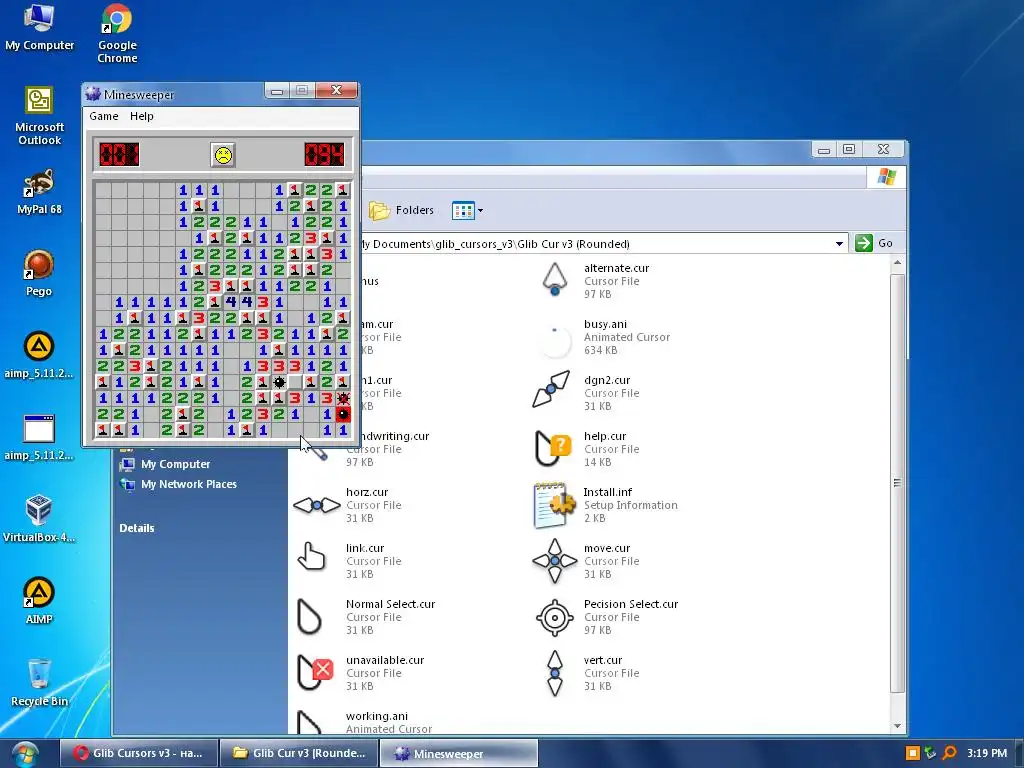Viewport: 1024px width, 768px height.
Task: Select the horz.cur horizontal resize icon
Action: (x=317, y=505)
